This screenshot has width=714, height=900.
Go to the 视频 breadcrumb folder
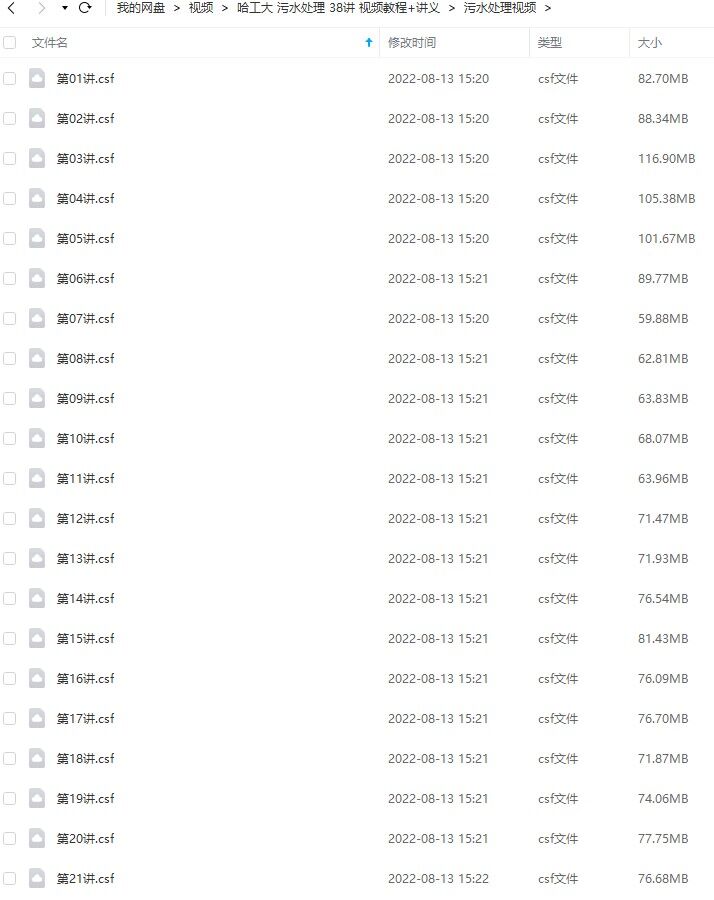(201, 8)
